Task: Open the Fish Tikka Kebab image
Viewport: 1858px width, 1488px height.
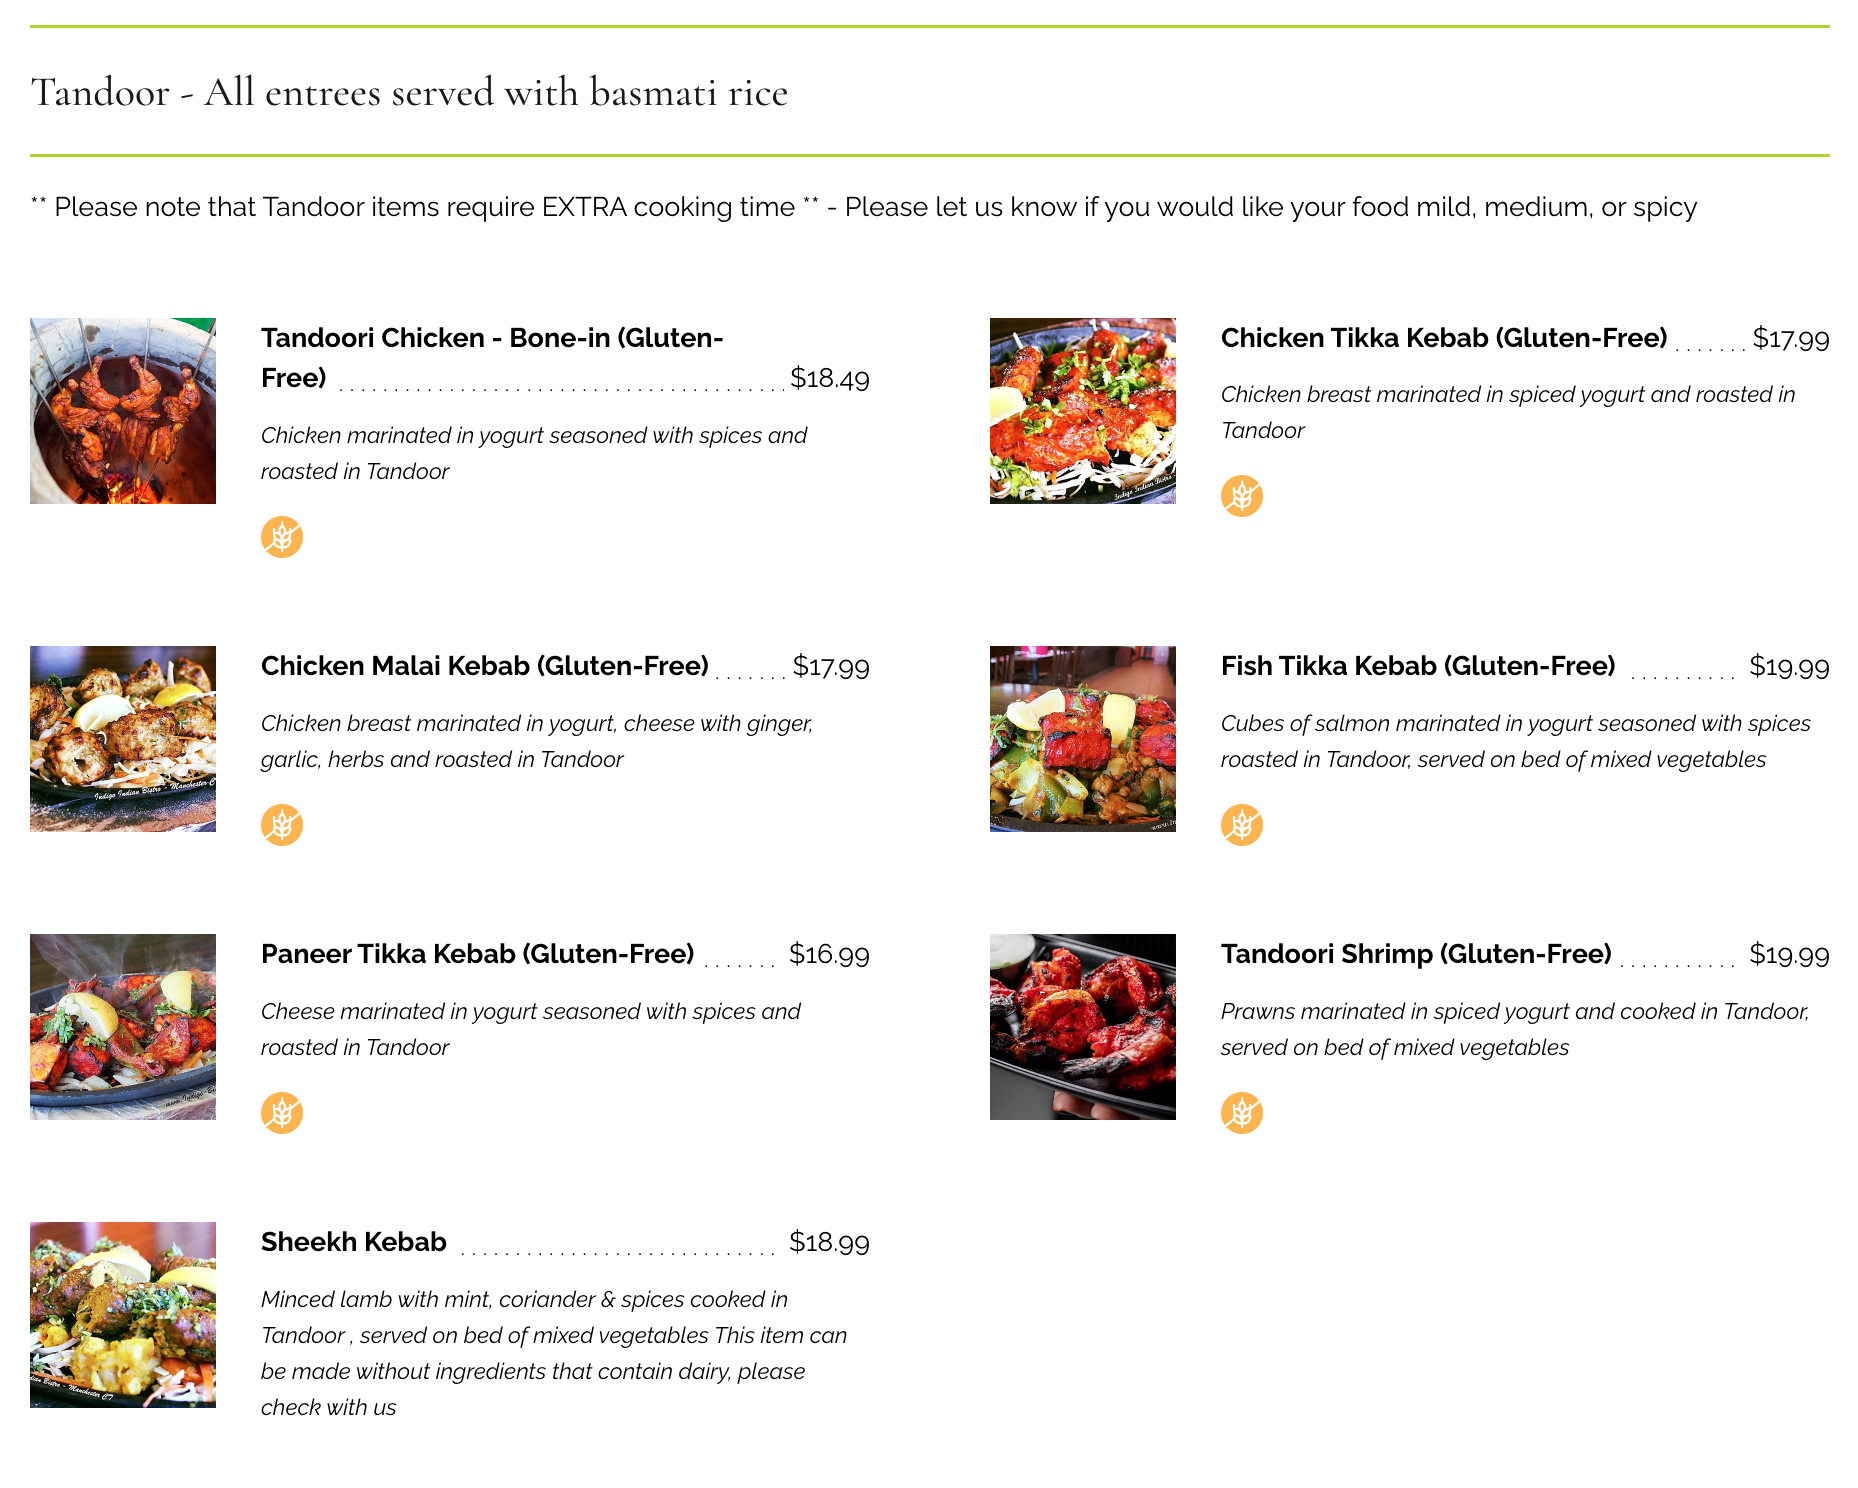Action: 1083,739
